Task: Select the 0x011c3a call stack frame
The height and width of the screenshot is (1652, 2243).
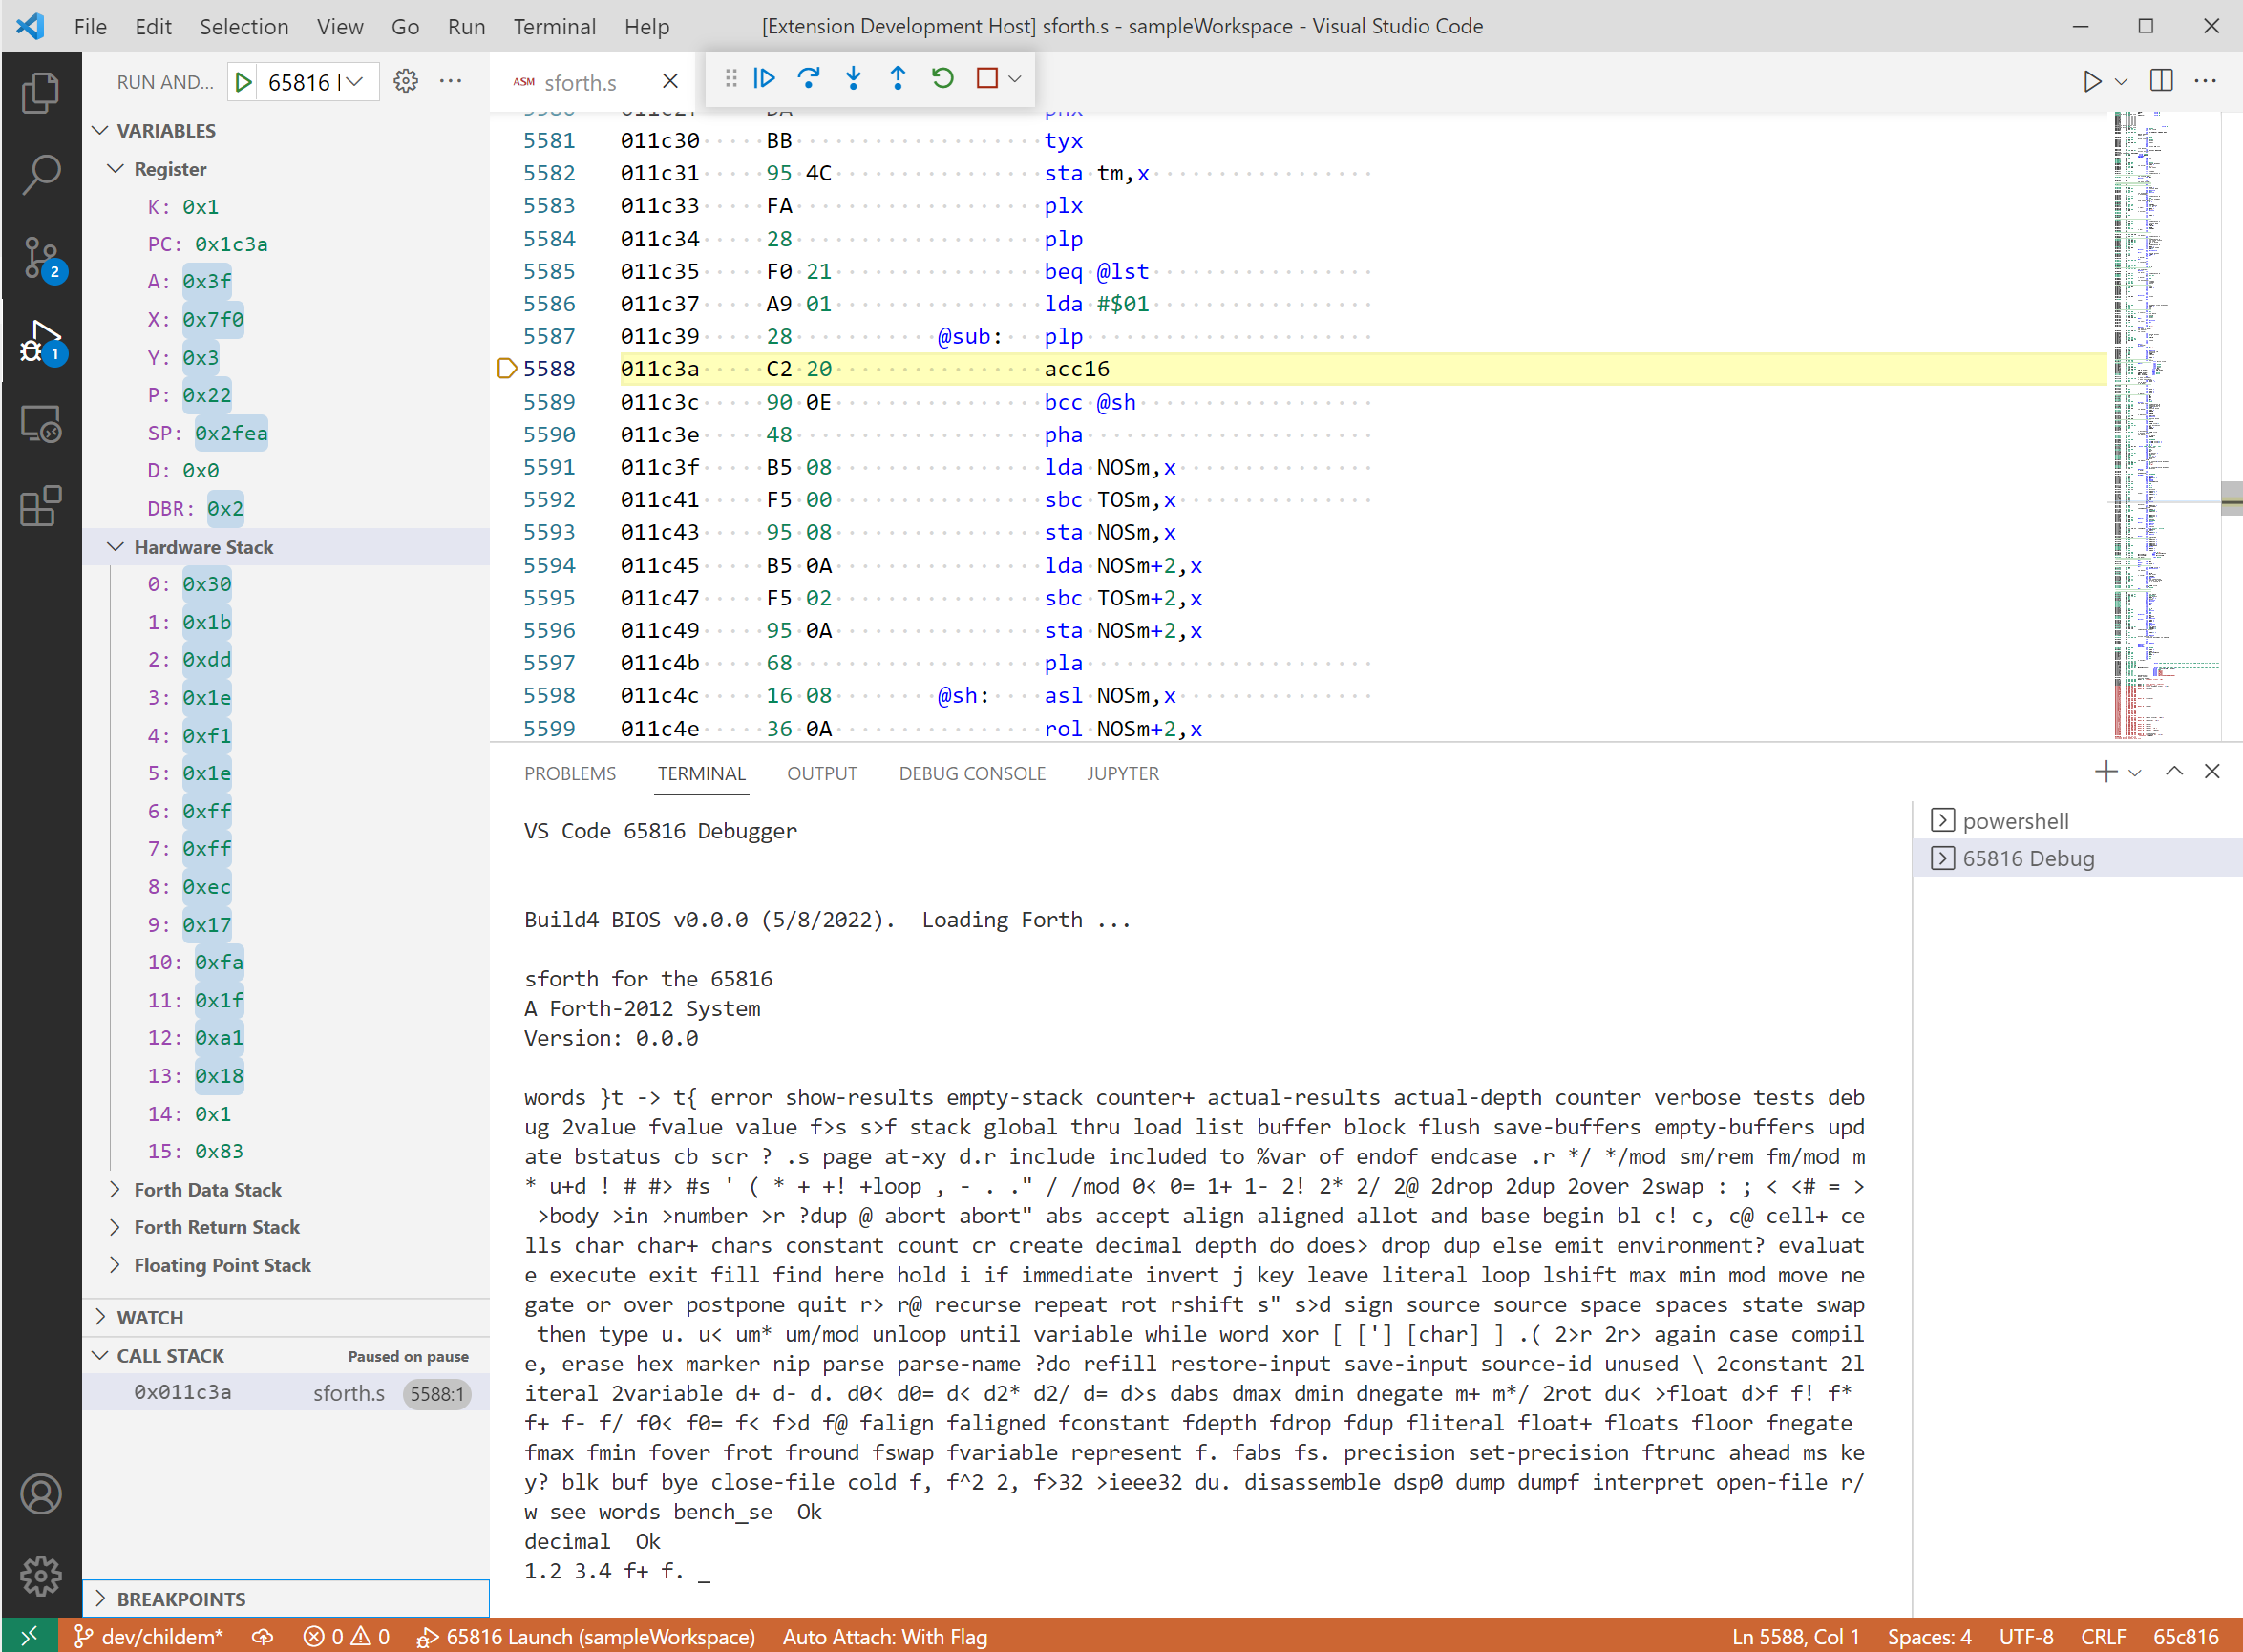Action: 183,1393
